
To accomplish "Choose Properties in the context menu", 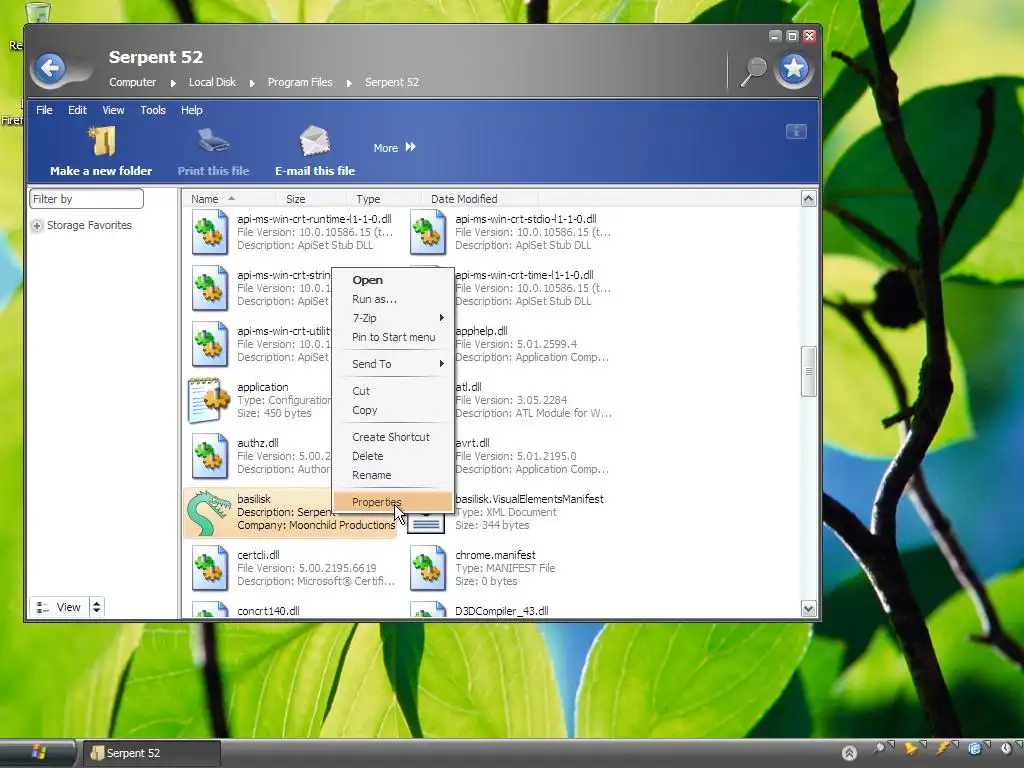I will pyautogui.click(x=393, y=502).
